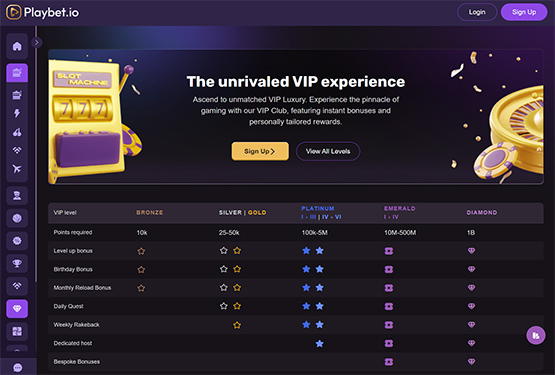Open the trophy tournaments sidebar icon
555x375 pixels.
coord(17,263)
